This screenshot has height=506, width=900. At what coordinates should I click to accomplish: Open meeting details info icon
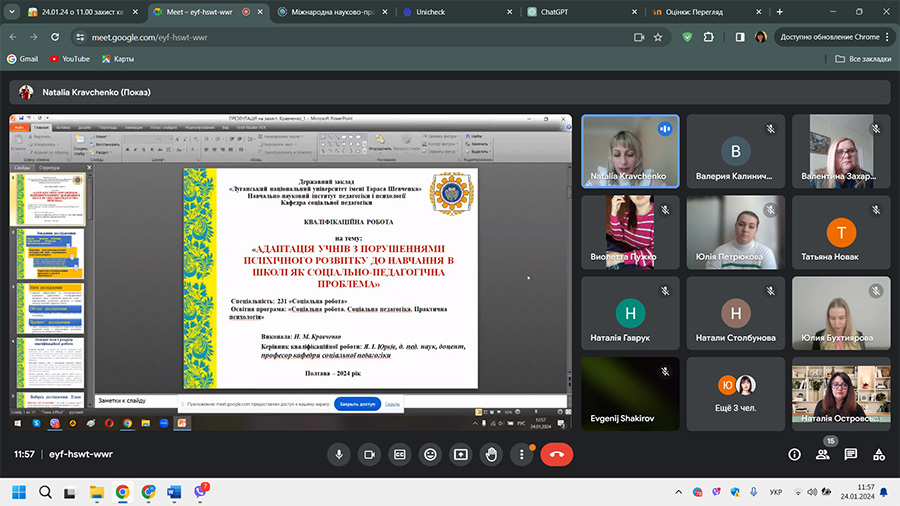(x=795, y=454)
